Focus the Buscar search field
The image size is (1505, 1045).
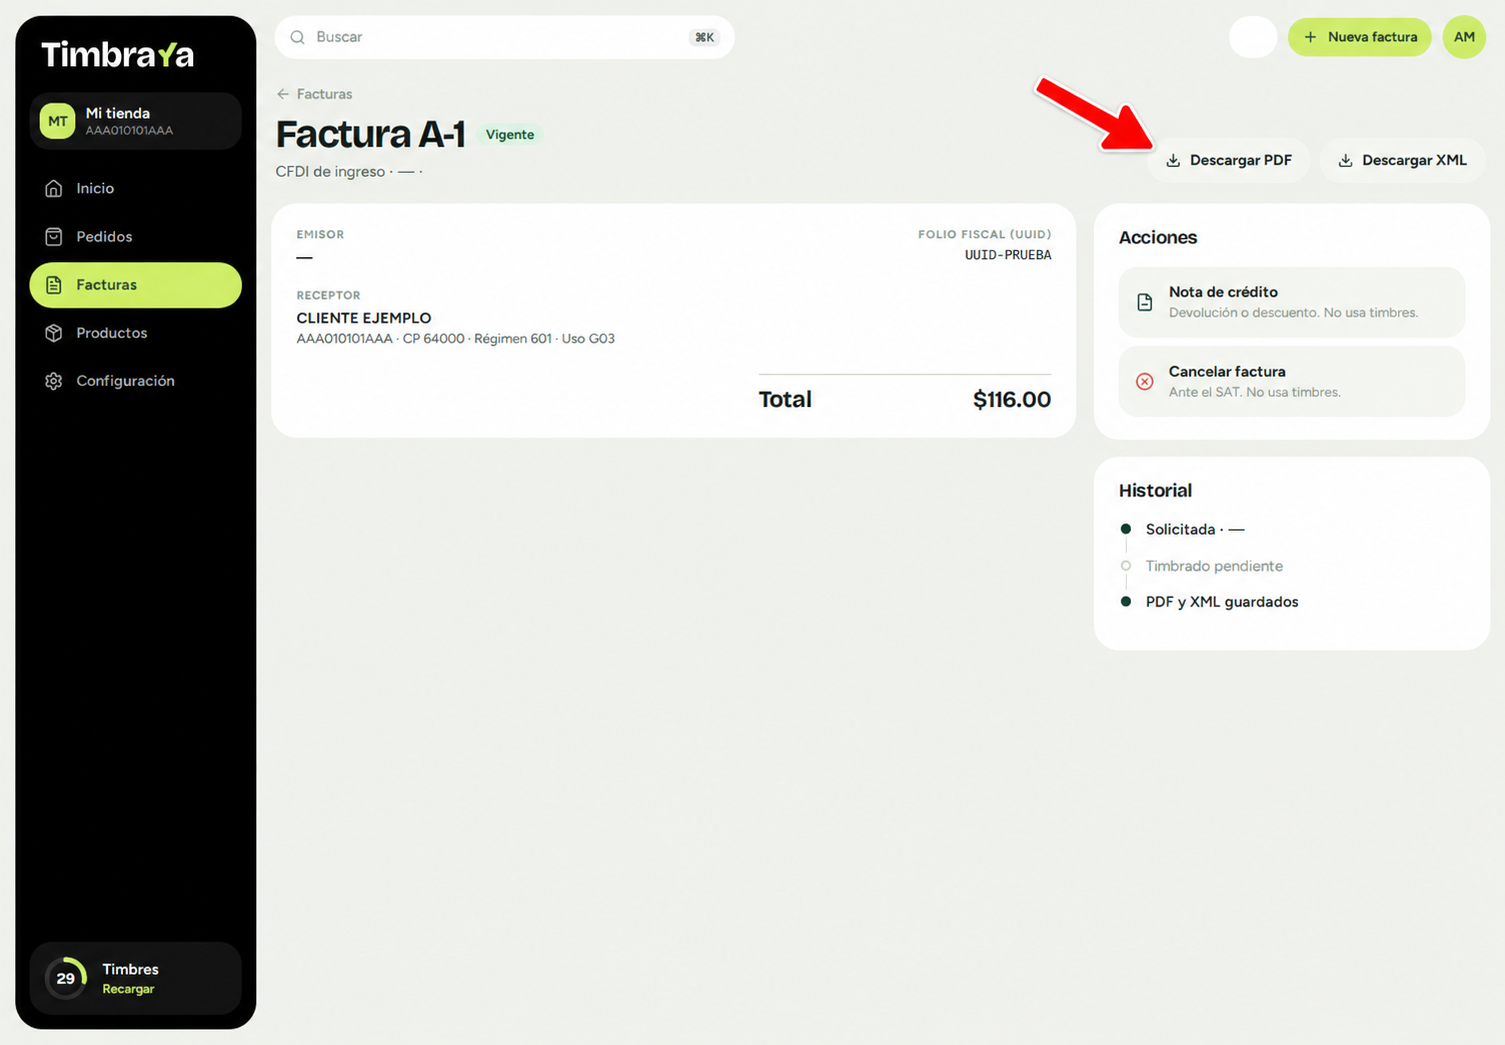point(505,37)
